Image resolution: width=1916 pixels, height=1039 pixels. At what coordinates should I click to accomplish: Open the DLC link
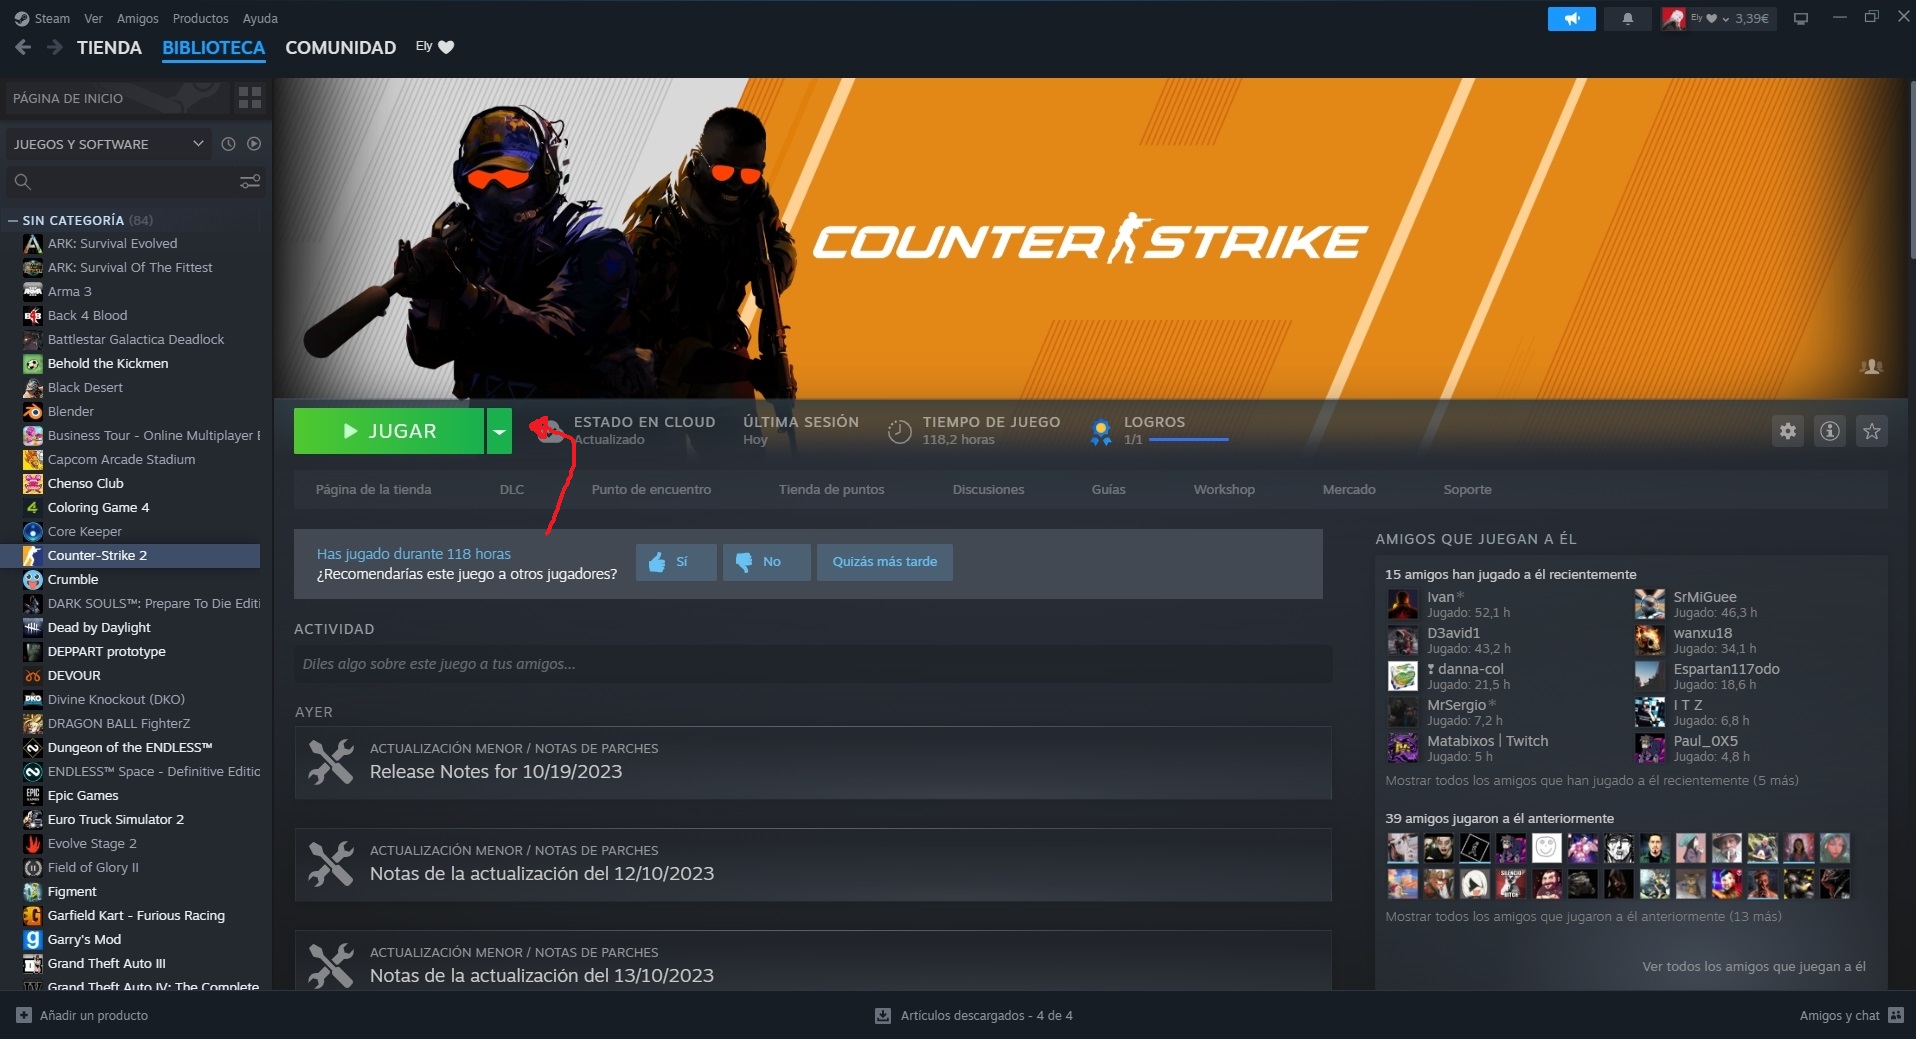click(511, 489)
